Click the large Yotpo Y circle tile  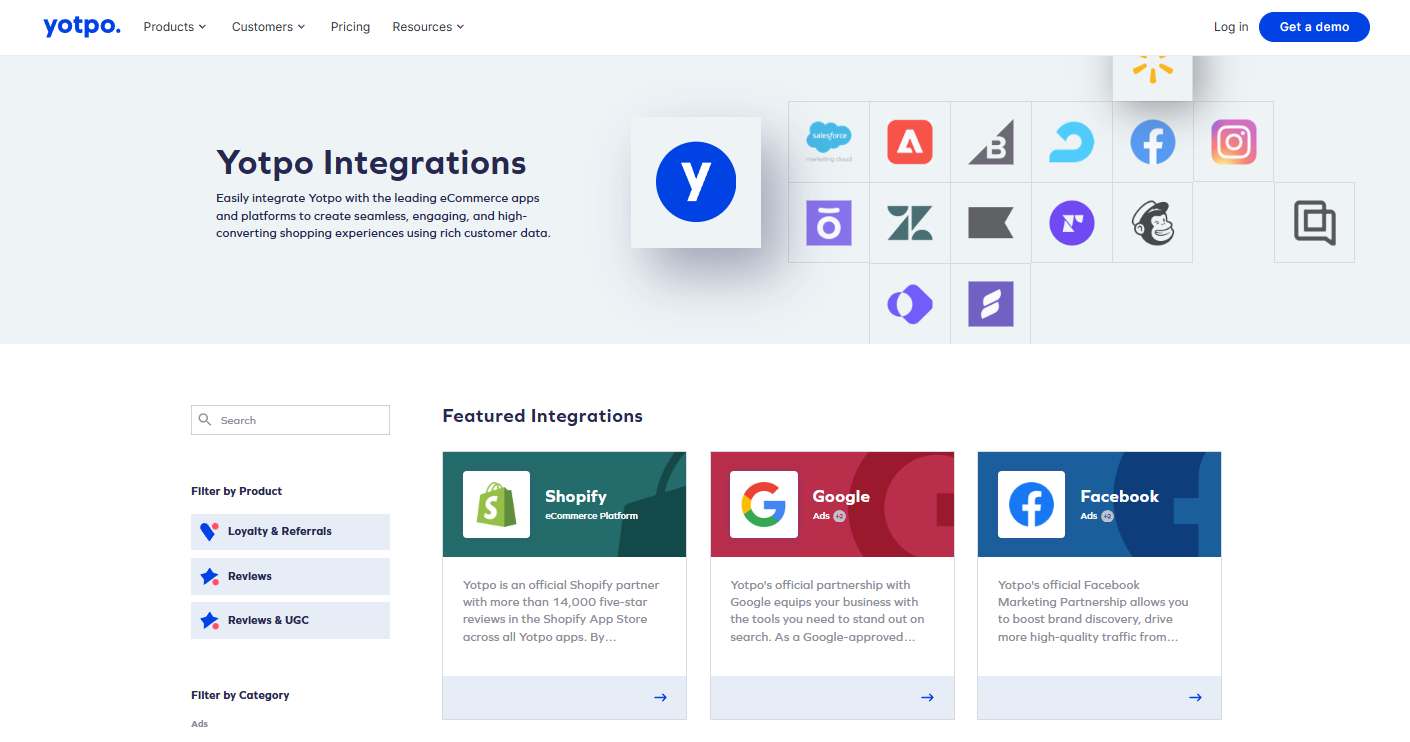(x=695, y=182)
